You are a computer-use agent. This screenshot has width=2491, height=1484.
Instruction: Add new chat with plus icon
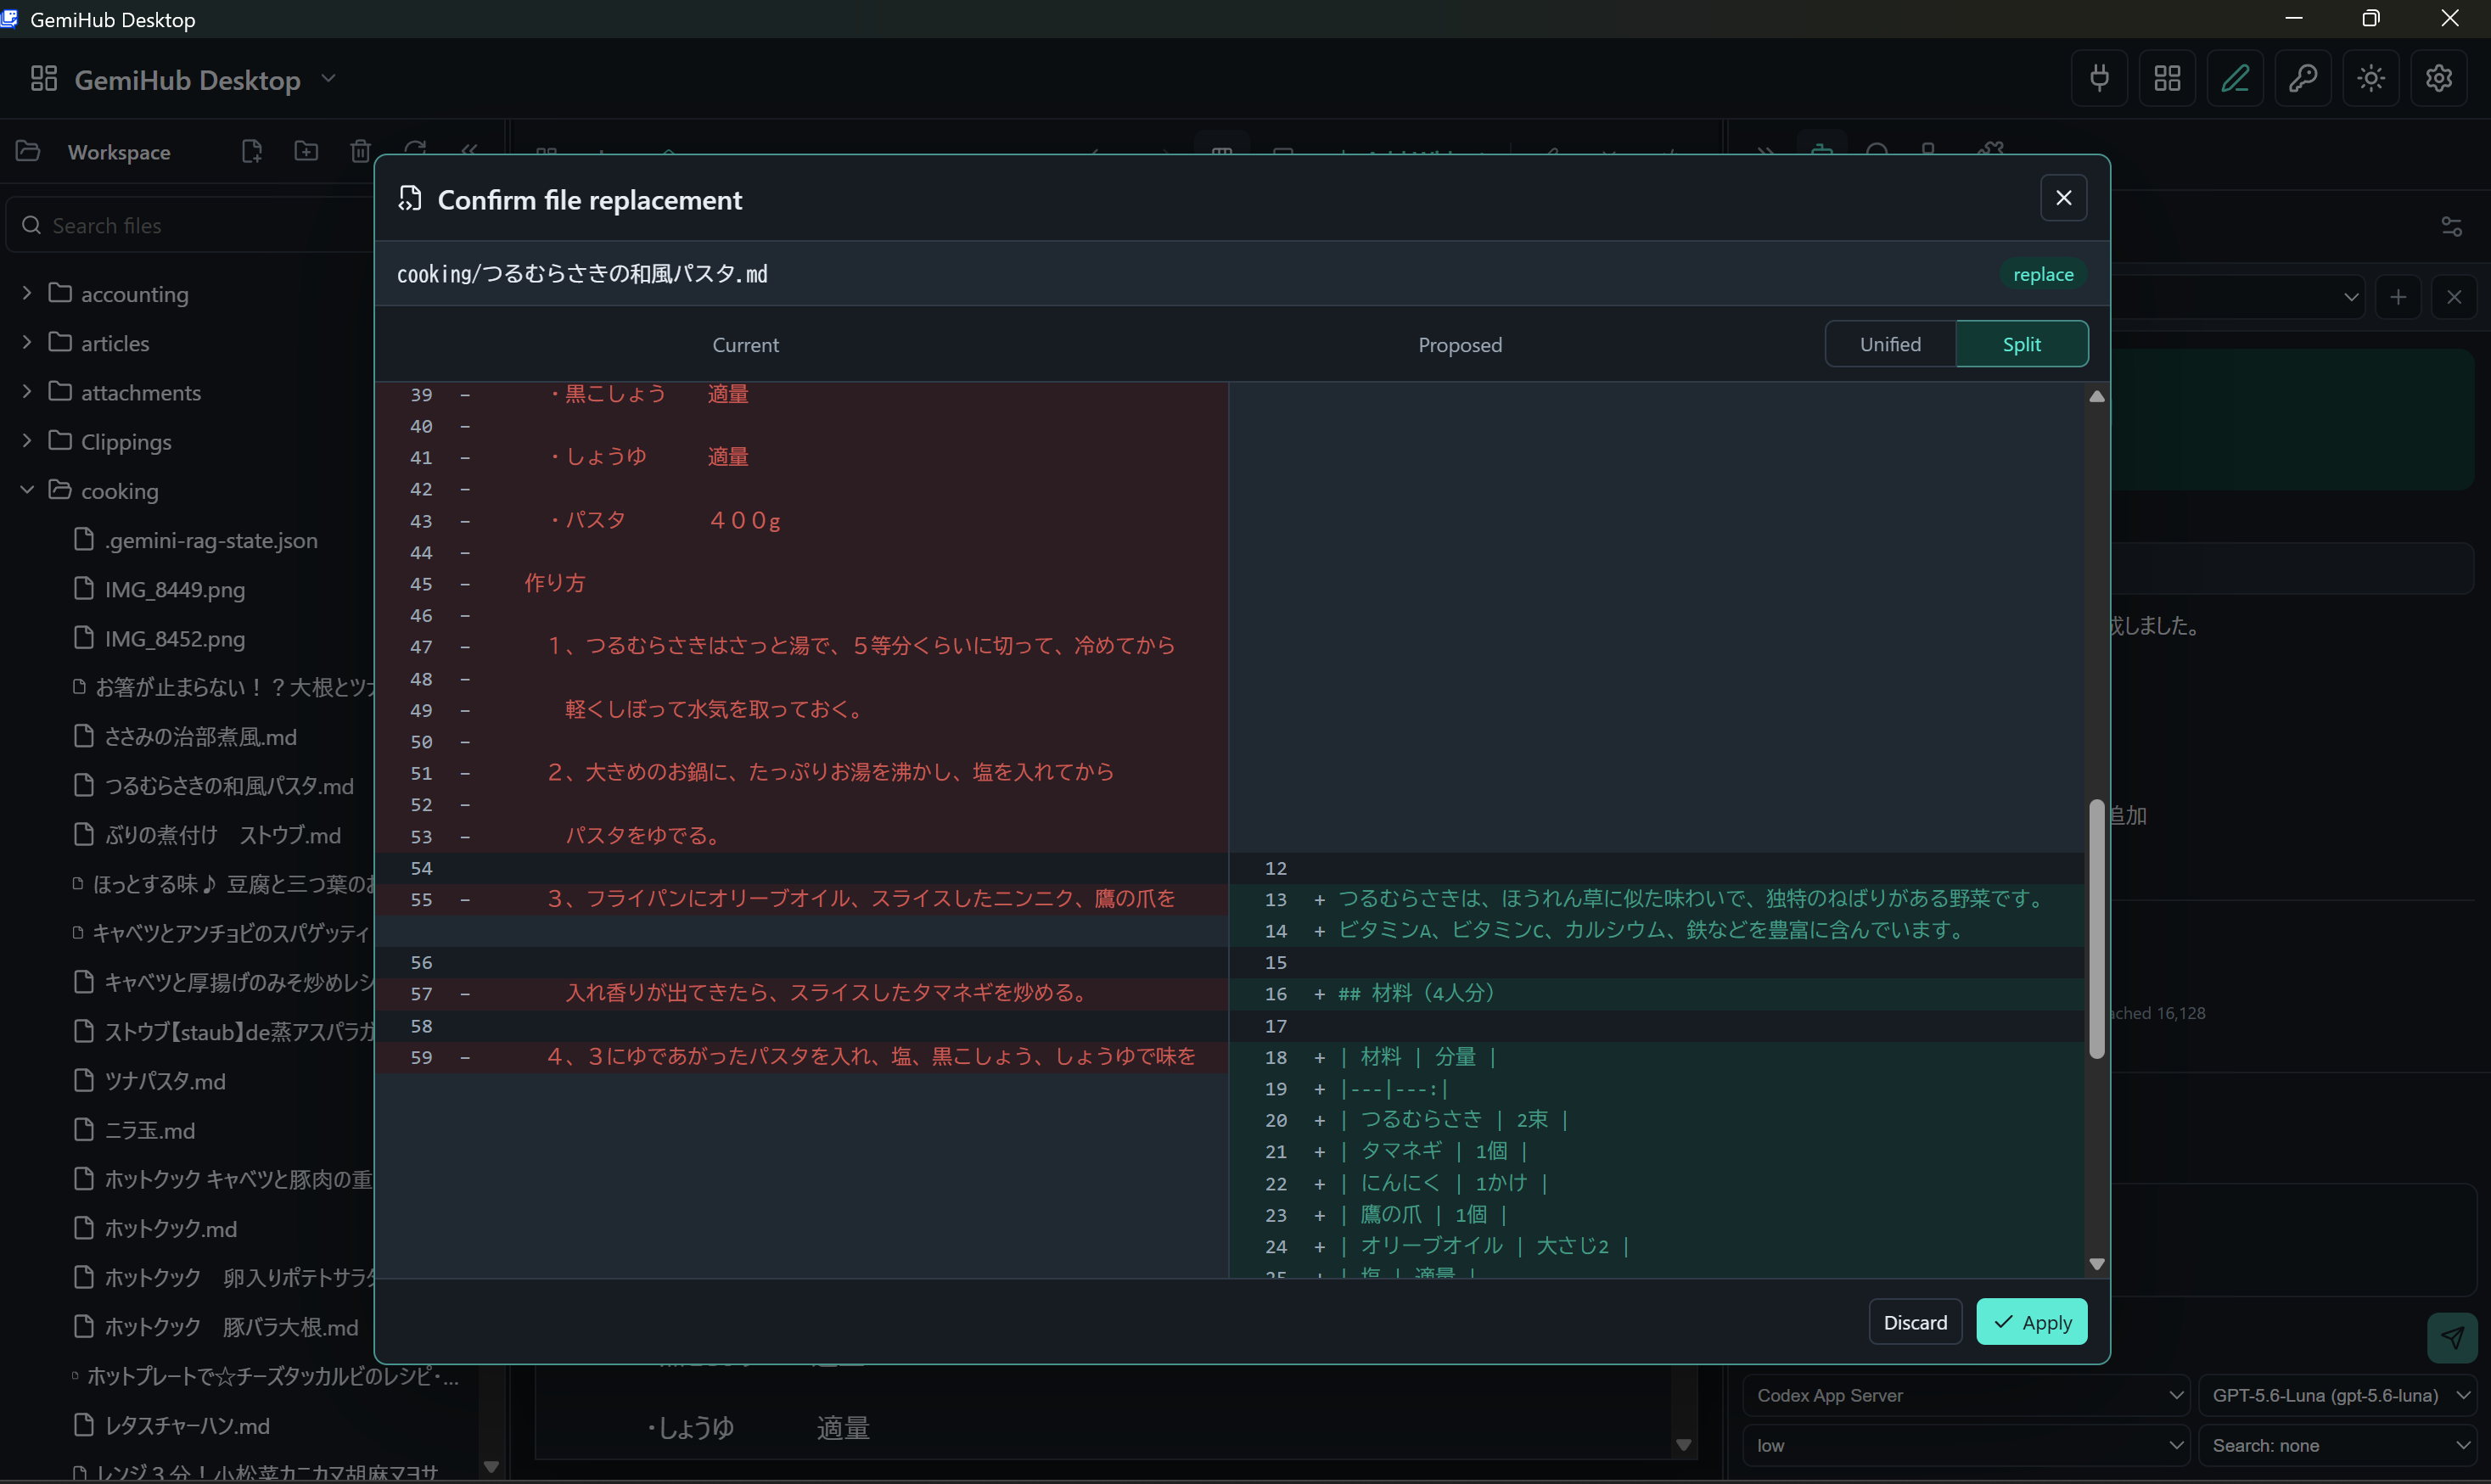(2398, 297)
